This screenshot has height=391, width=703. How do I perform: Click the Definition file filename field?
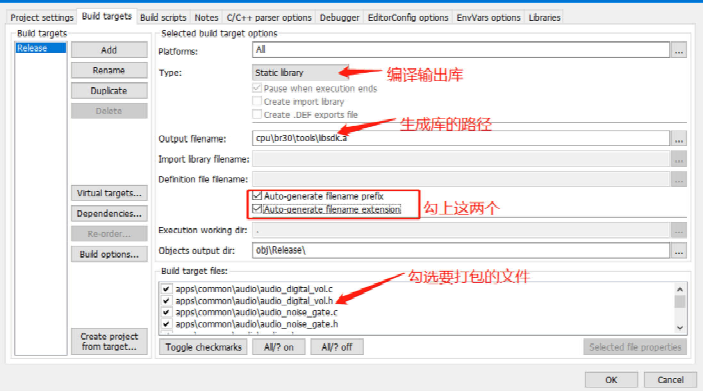point(461,179)
